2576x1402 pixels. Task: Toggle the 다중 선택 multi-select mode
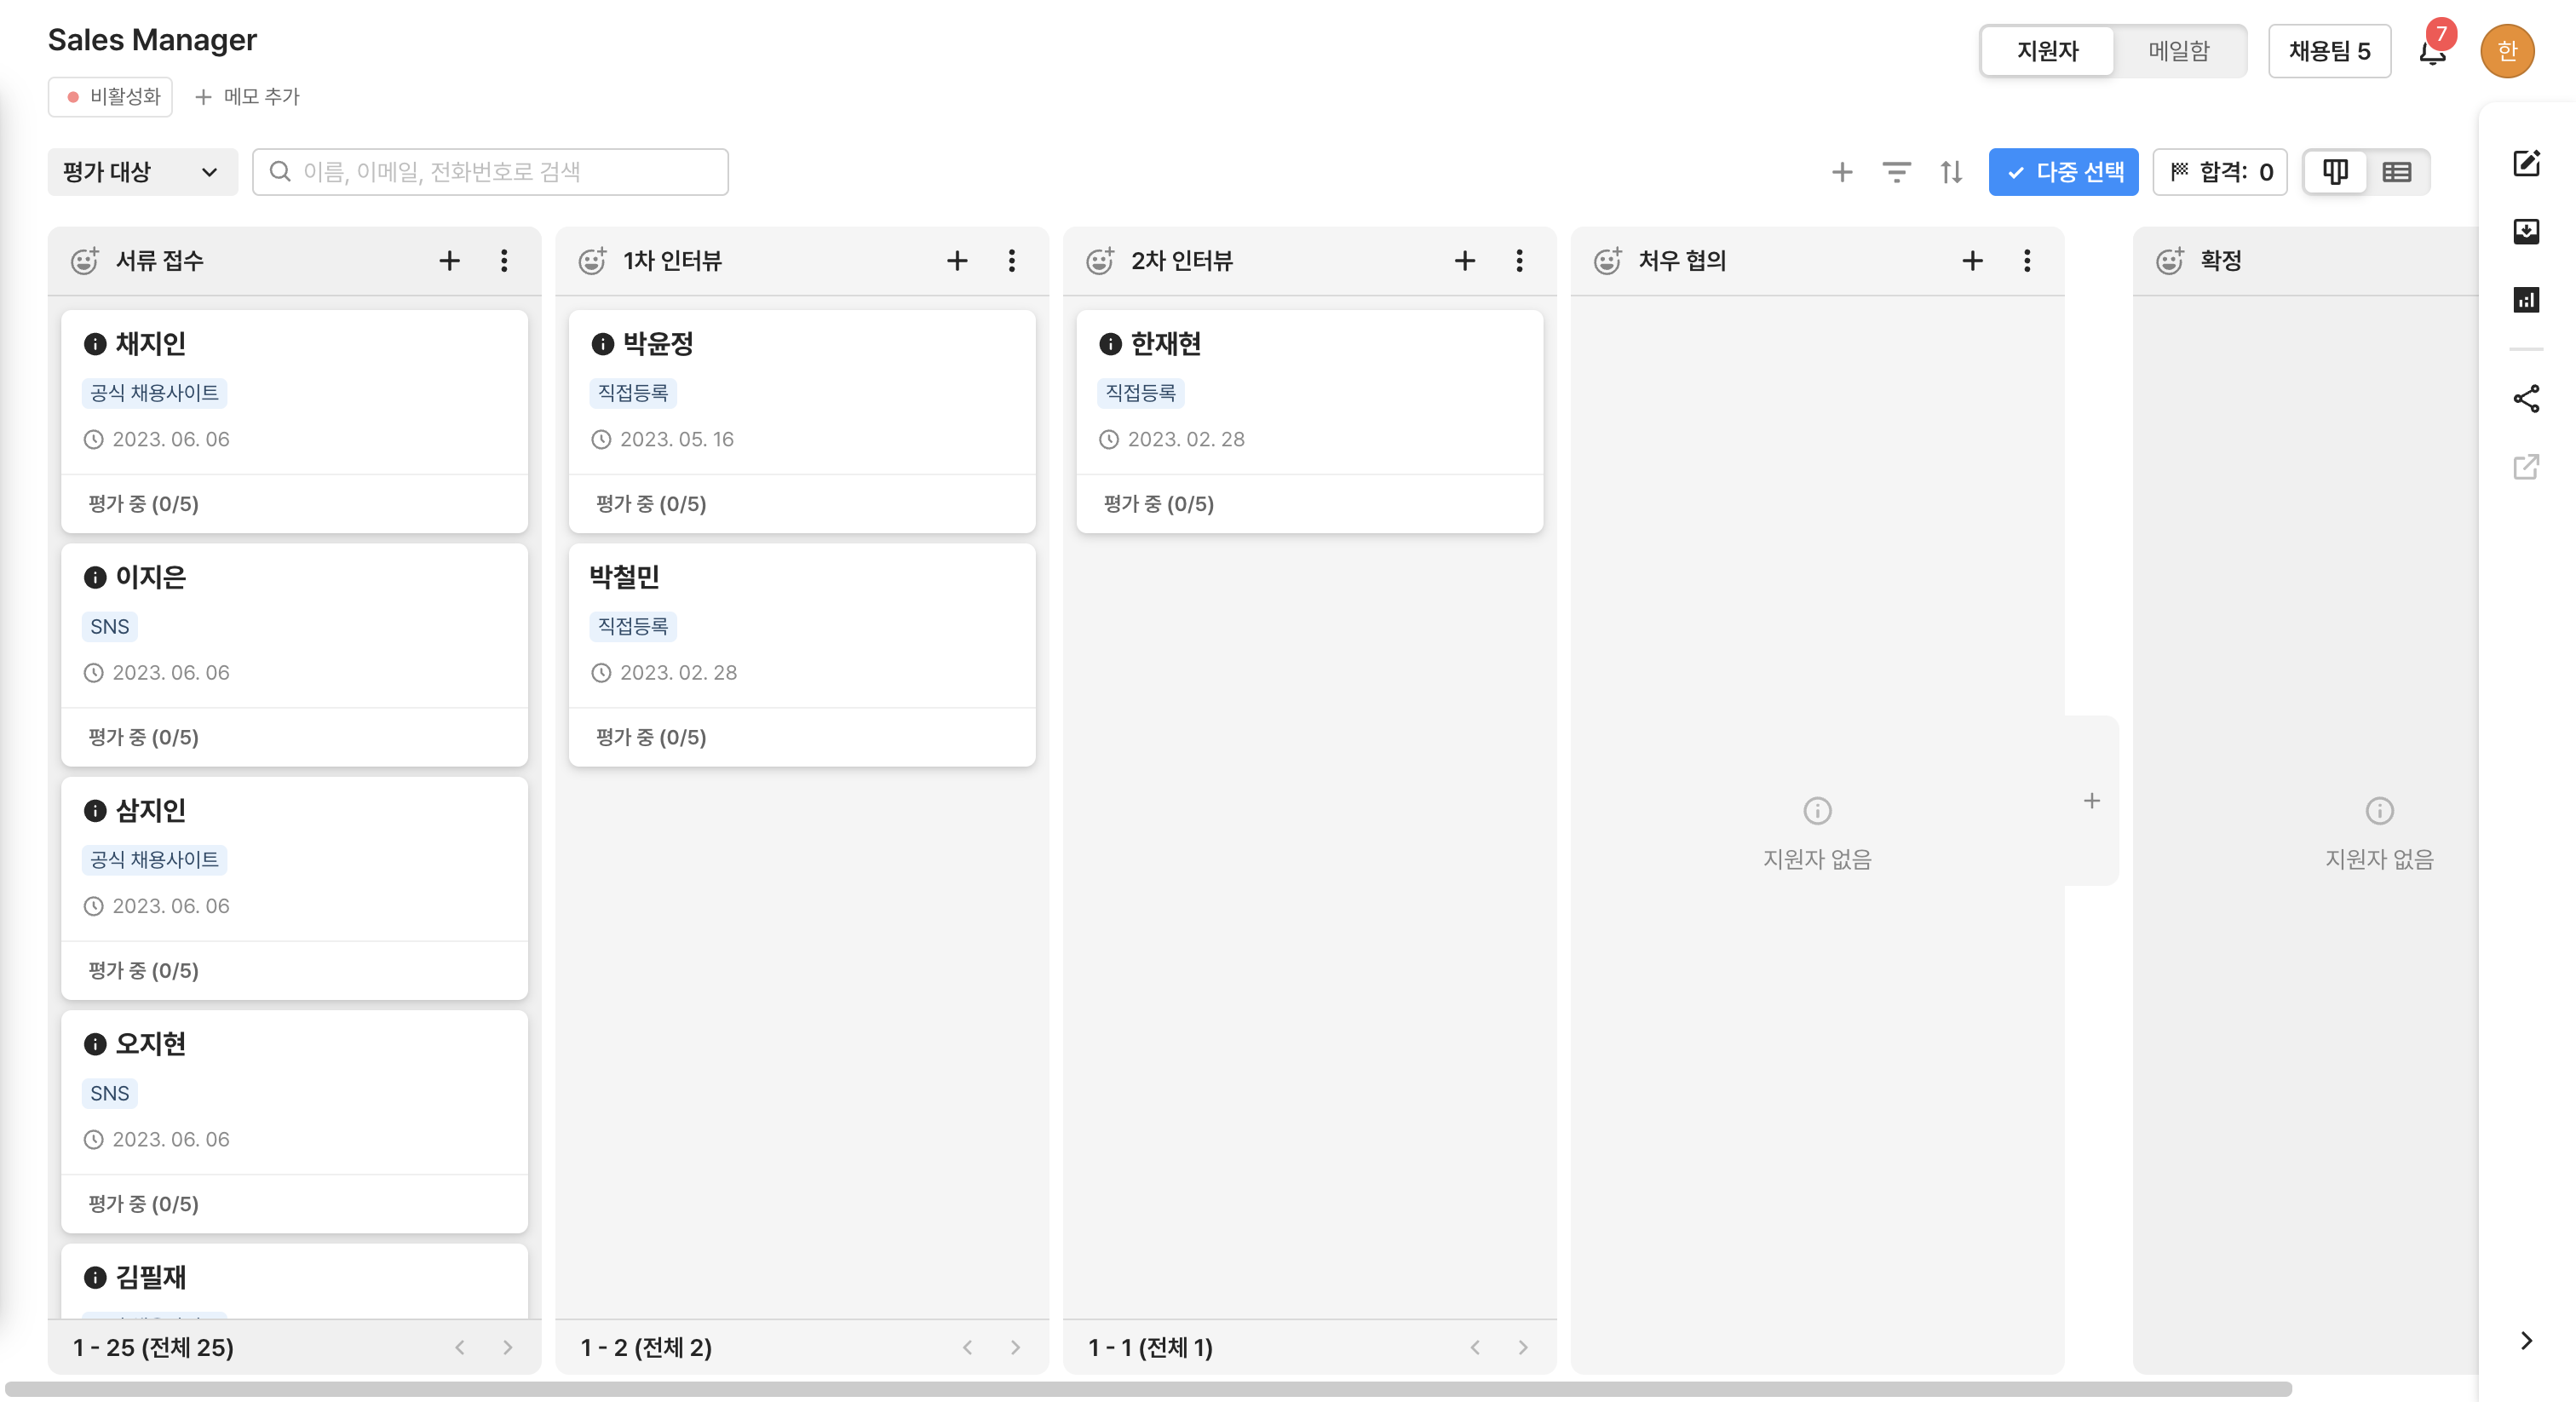[2063, 172]
